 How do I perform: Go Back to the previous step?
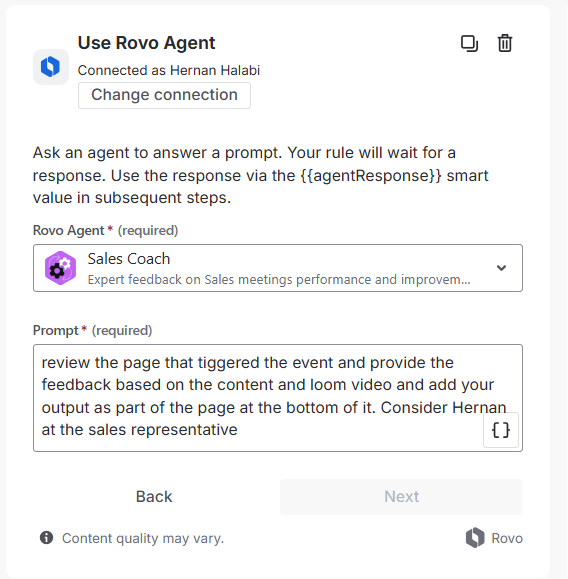point(154,497)
